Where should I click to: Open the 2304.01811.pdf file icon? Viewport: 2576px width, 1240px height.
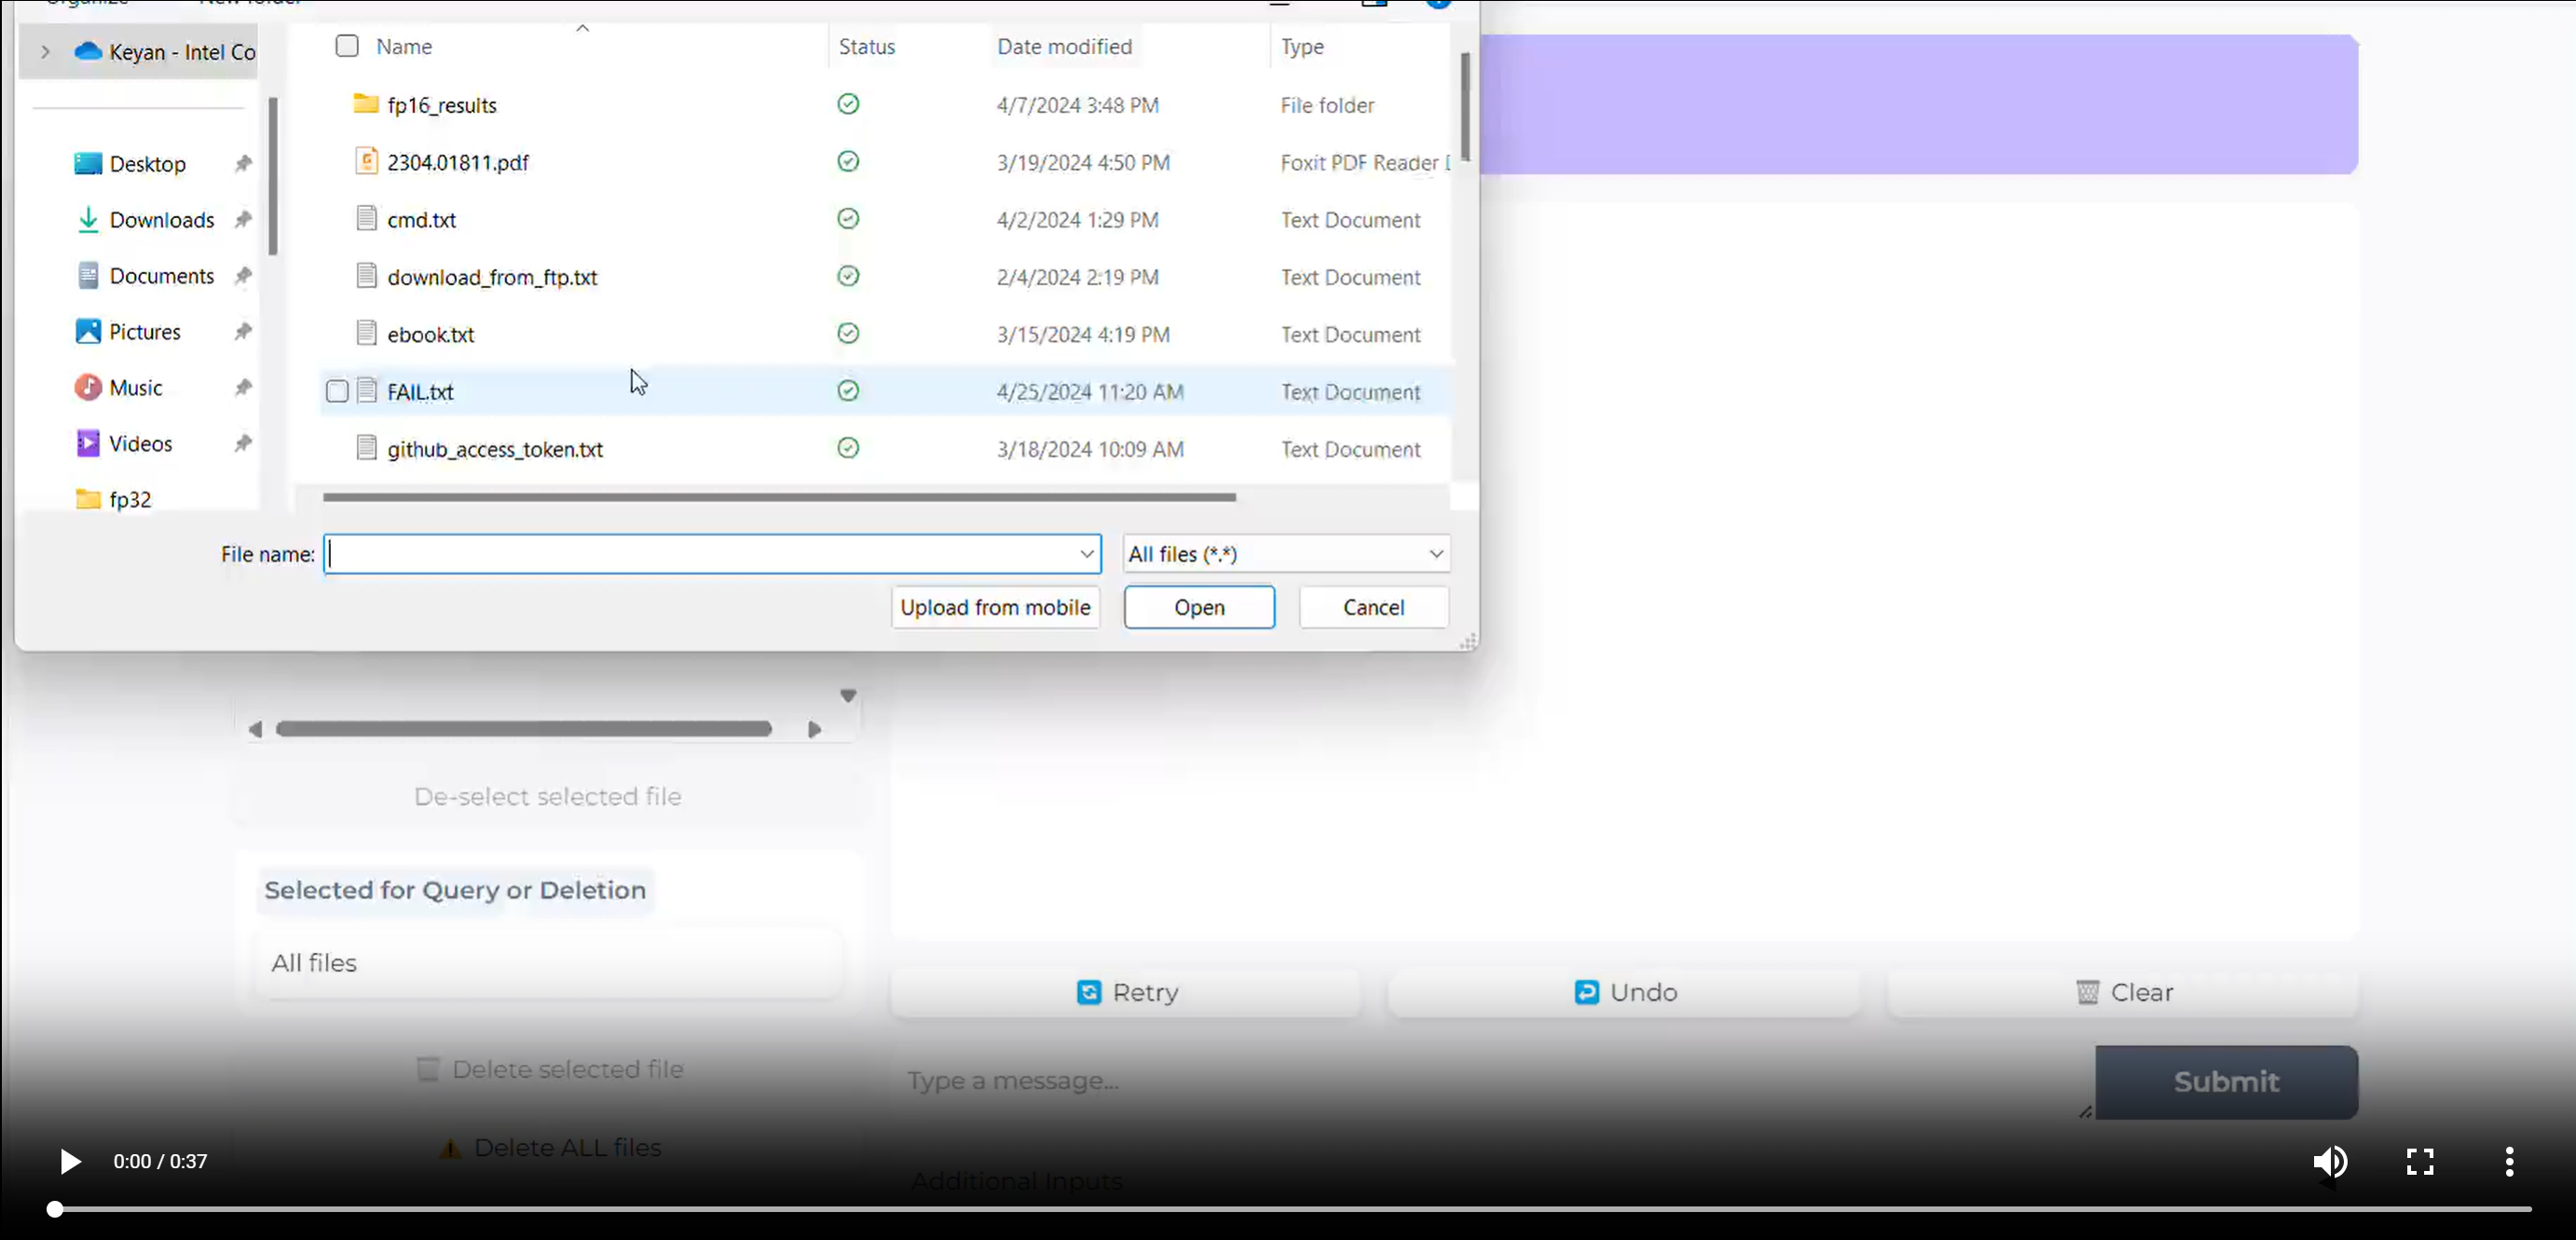367,161
